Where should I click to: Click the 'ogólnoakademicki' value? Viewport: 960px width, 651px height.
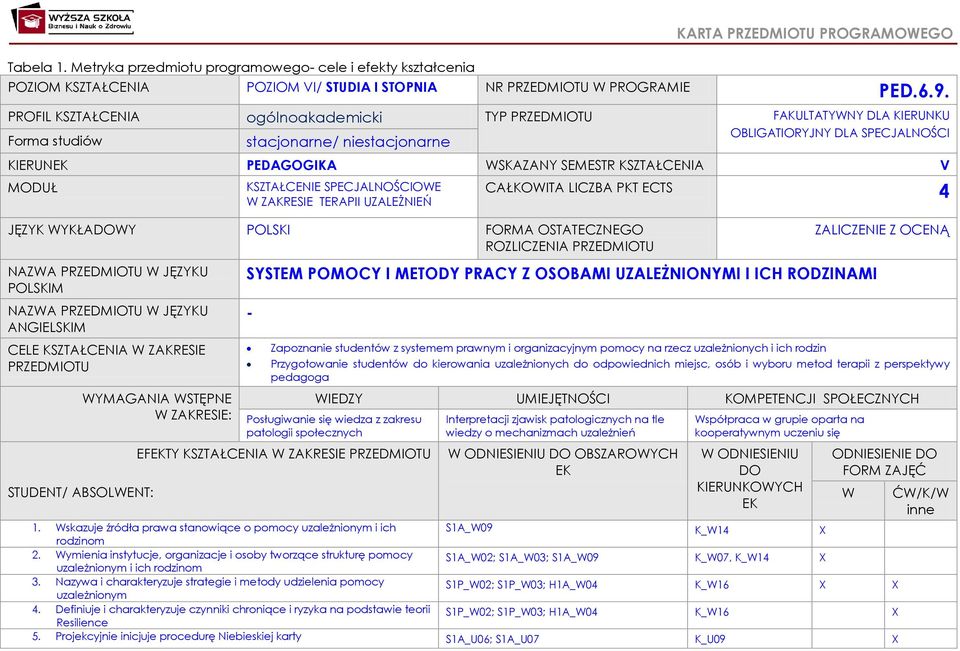coord(314,117)
